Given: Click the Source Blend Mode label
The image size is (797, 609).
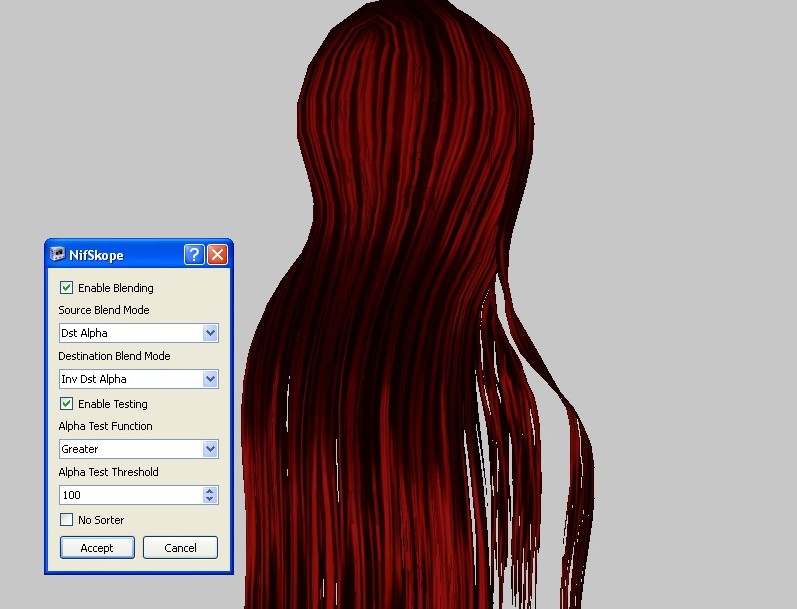Looking at the screenshot, I should tap(104, 310).
